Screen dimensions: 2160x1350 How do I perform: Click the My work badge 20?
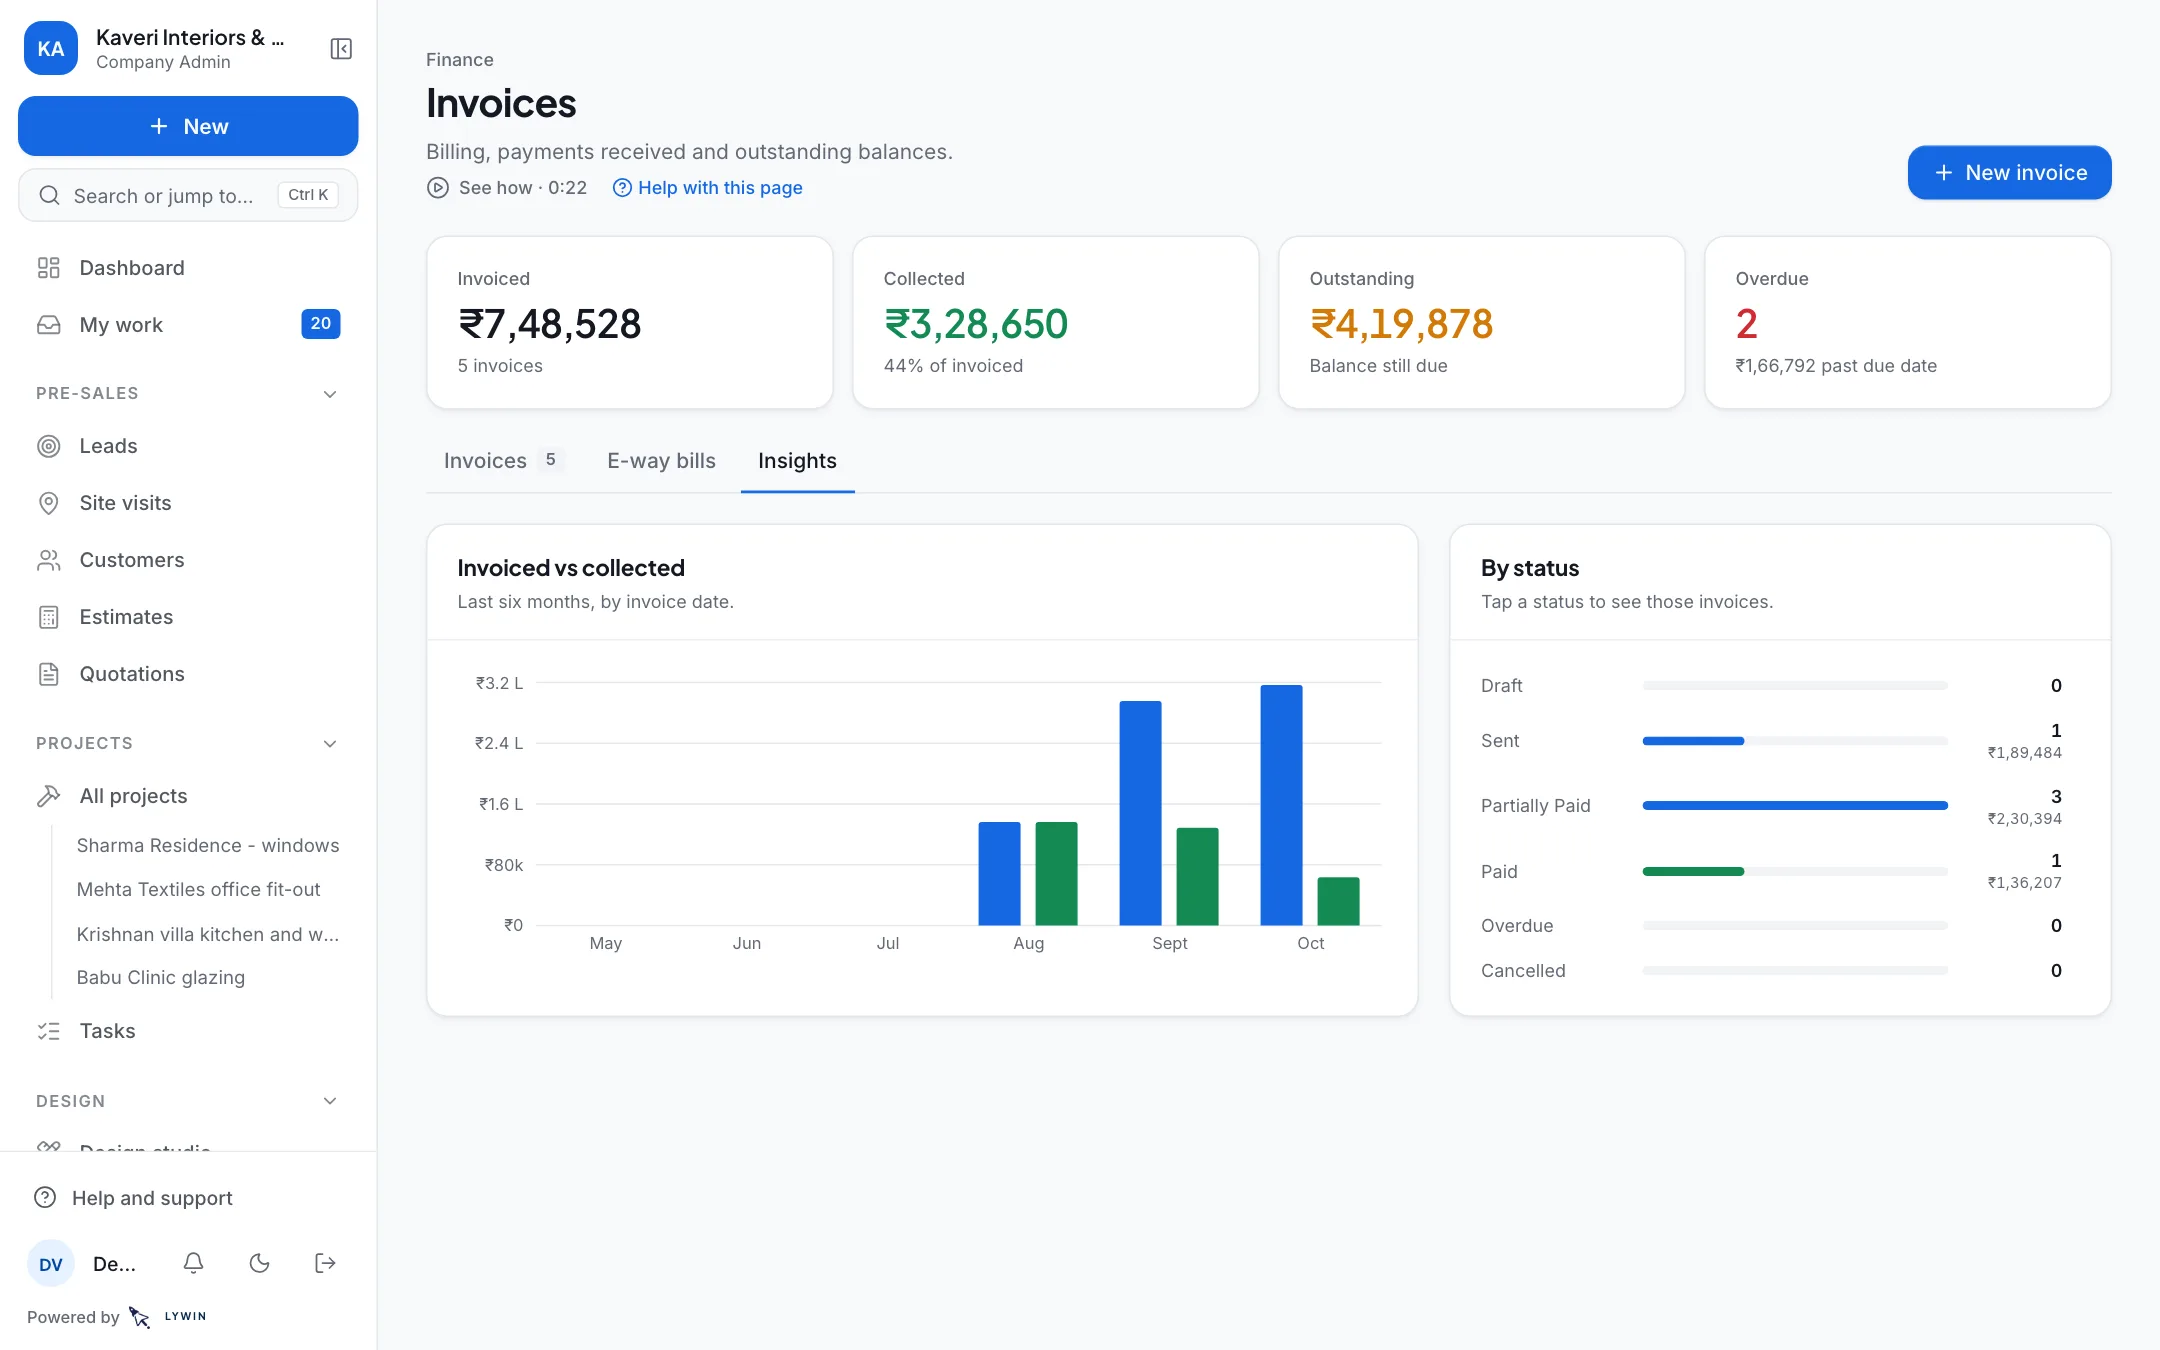pyautogui.click(x=320, y=324)
